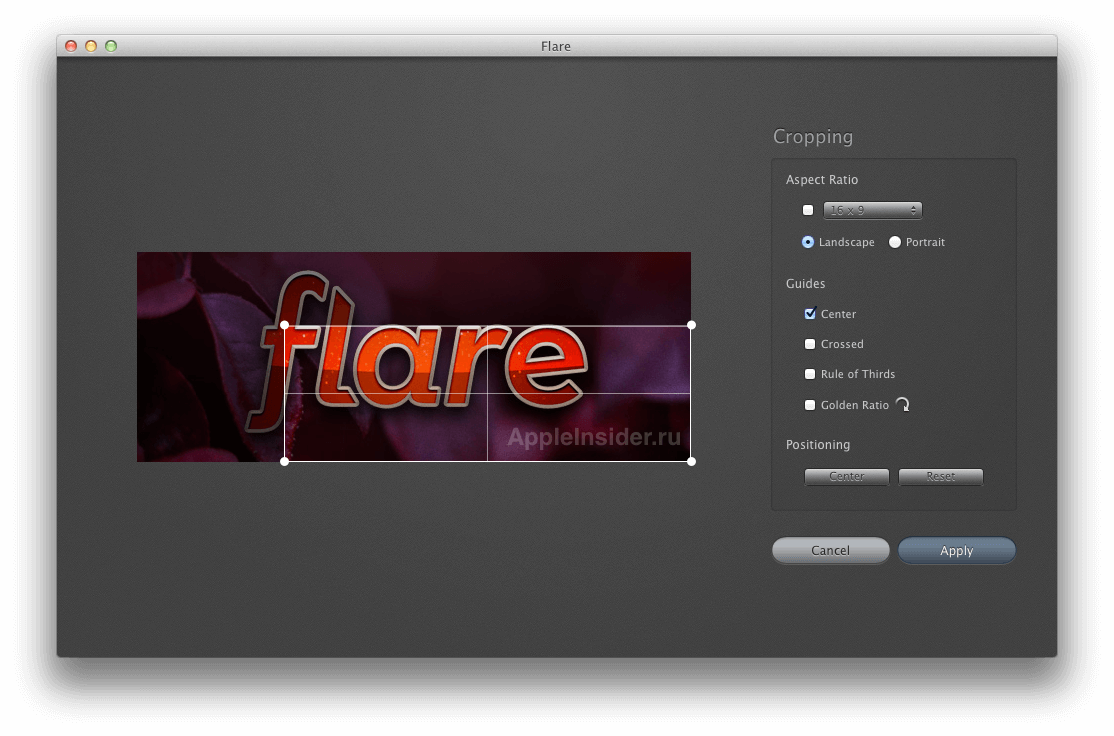This screenshot has height=736, width=1114.
Task: Select Landscape orientation
Action: pos(807,242)
